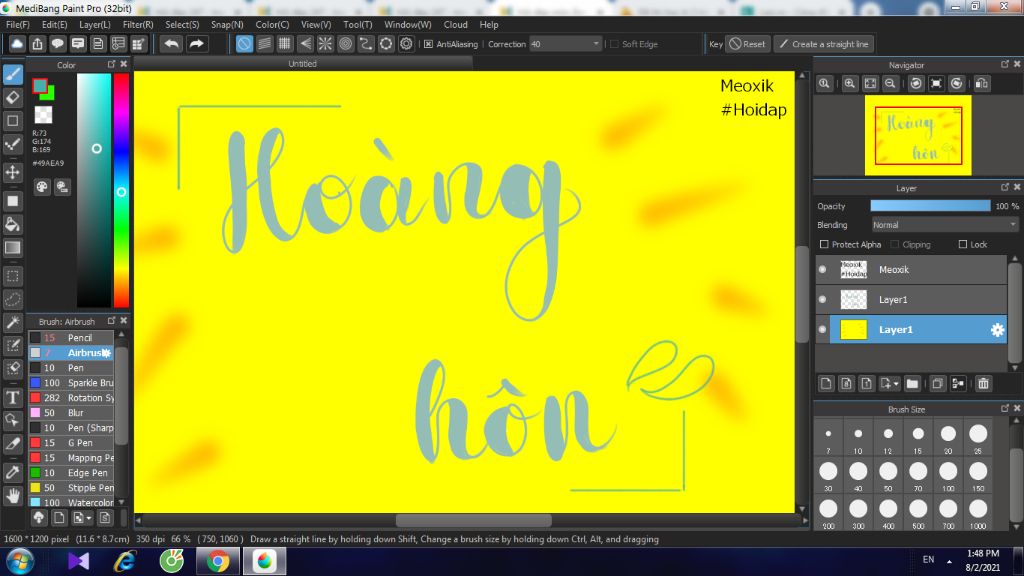
Task: Zoom out using Navigator magnifier minus
Action: tap(890, 84)
